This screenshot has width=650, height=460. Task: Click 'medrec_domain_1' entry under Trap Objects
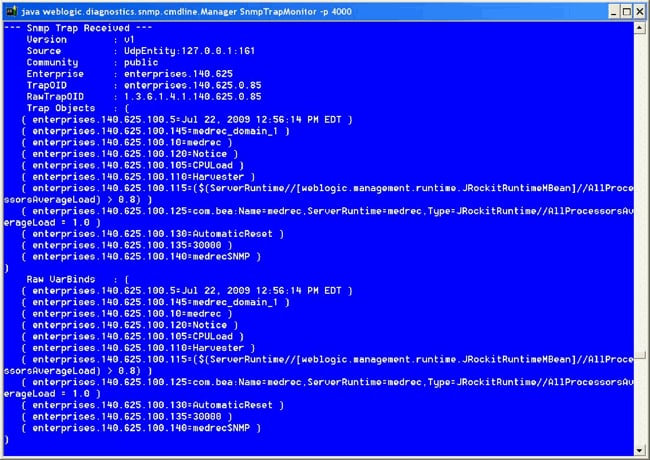[155, 131]
